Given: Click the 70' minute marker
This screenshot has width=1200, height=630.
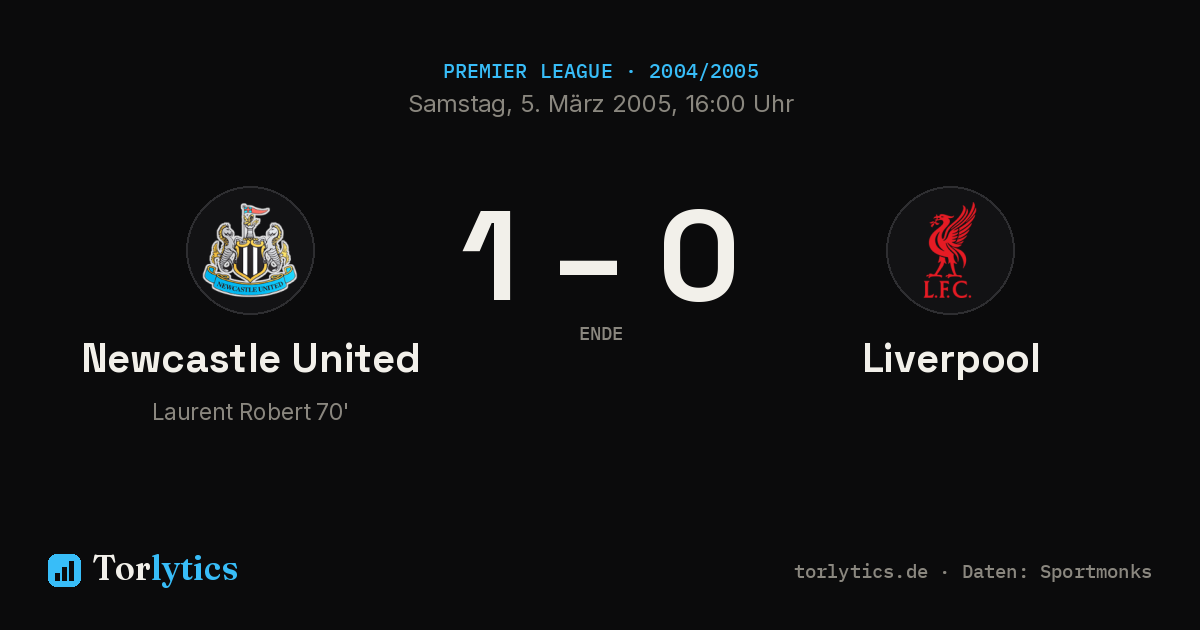Looking at the screenshot, I should coord(332,412).
